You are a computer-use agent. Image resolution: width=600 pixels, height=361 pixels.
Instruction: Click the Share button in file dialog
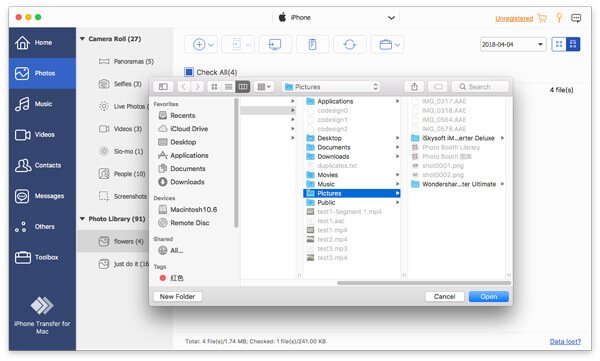pos(414,87)
